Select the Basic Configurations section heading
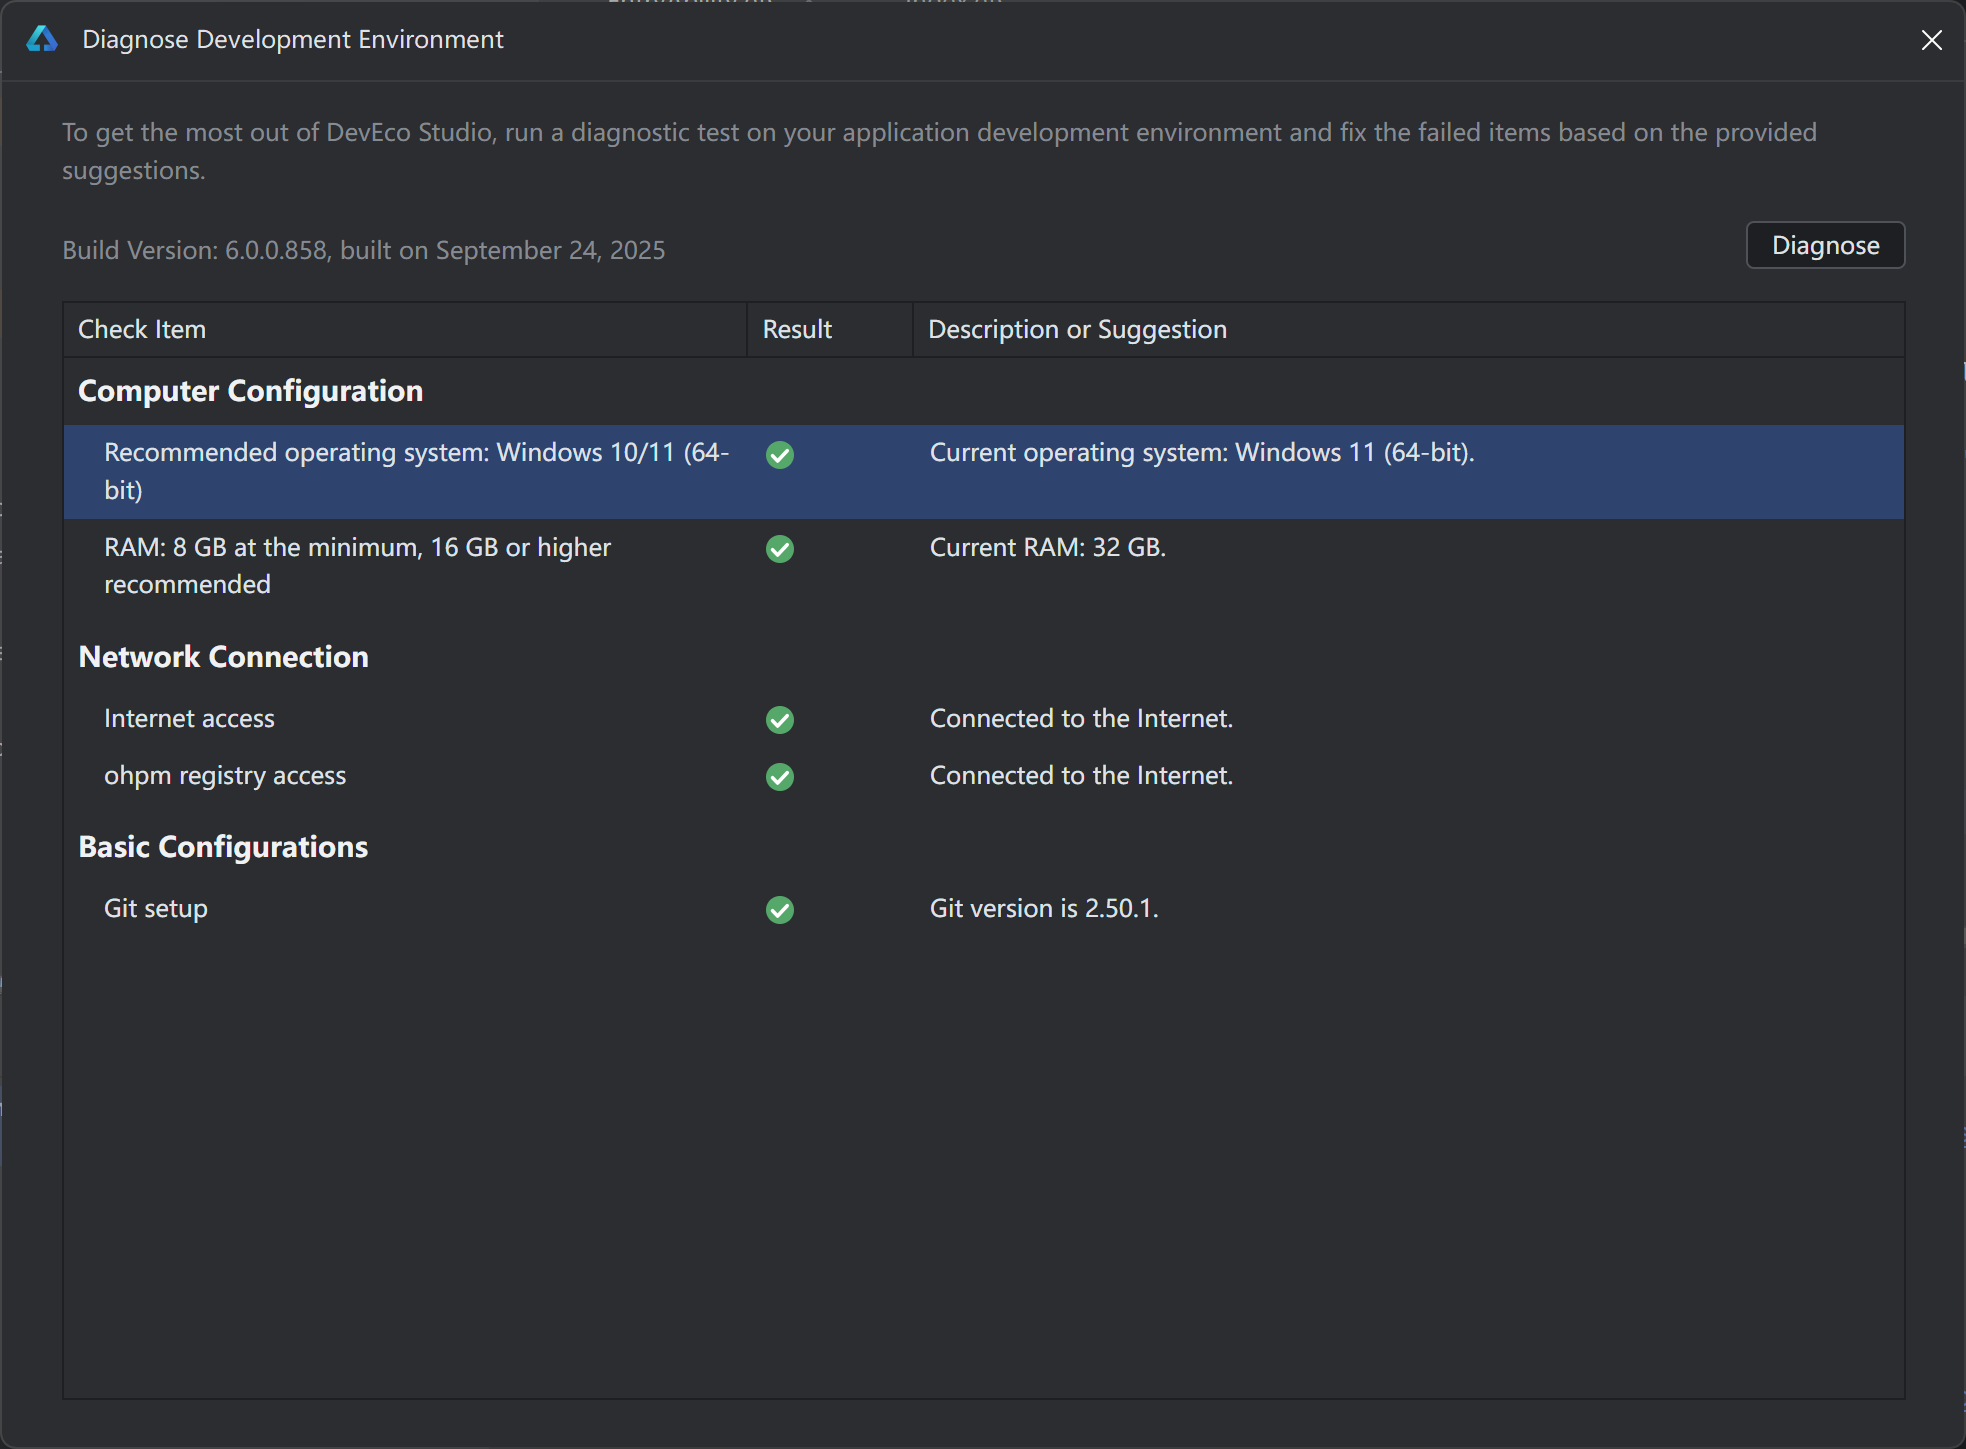Image resolution: width=1966 pixels, height=1449 pixels. [223, 847]
